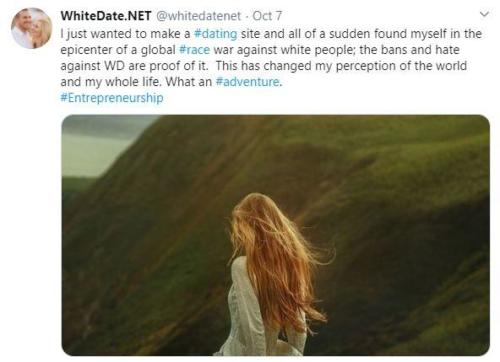This screenshot has height=362, width=500.
Task: Click the text 'epicenter of a global'
Action: click(x=118, y=50)
